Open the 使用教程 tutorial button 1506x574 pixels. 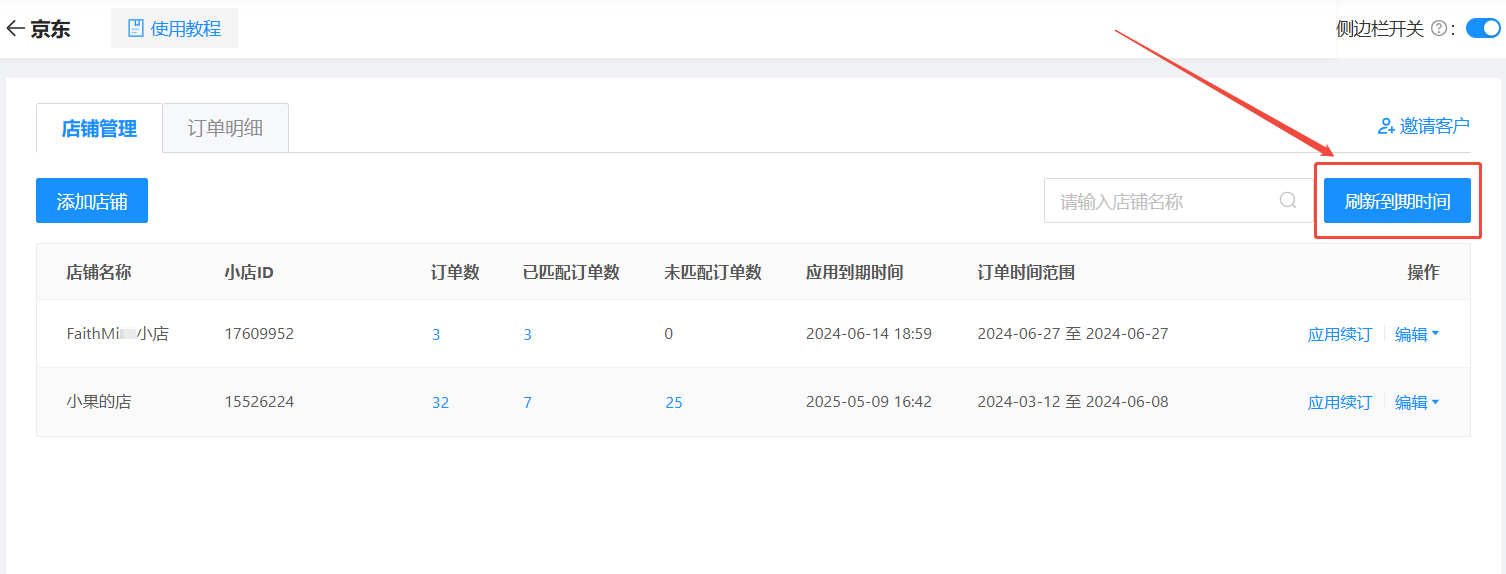pyautogui.click(x=175, y=29)
